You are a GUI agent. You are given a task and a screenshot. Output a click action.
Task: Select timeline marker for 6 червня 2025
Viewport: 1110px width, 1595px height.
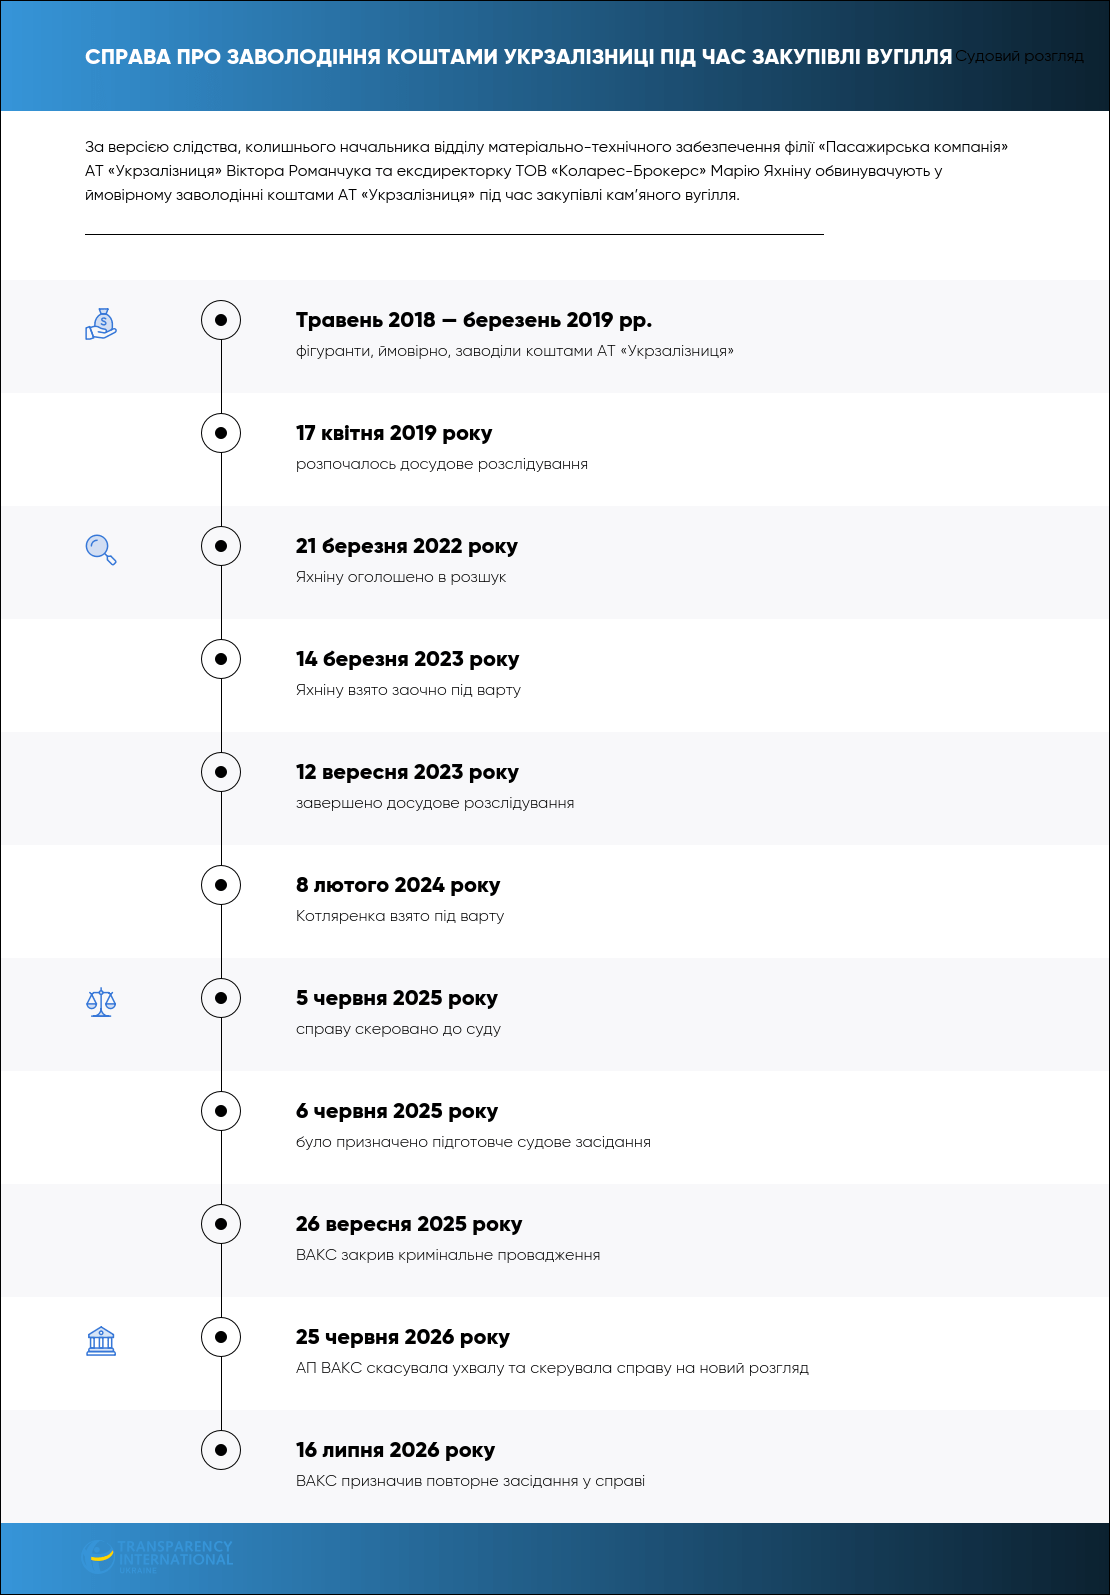(221, 1111)
